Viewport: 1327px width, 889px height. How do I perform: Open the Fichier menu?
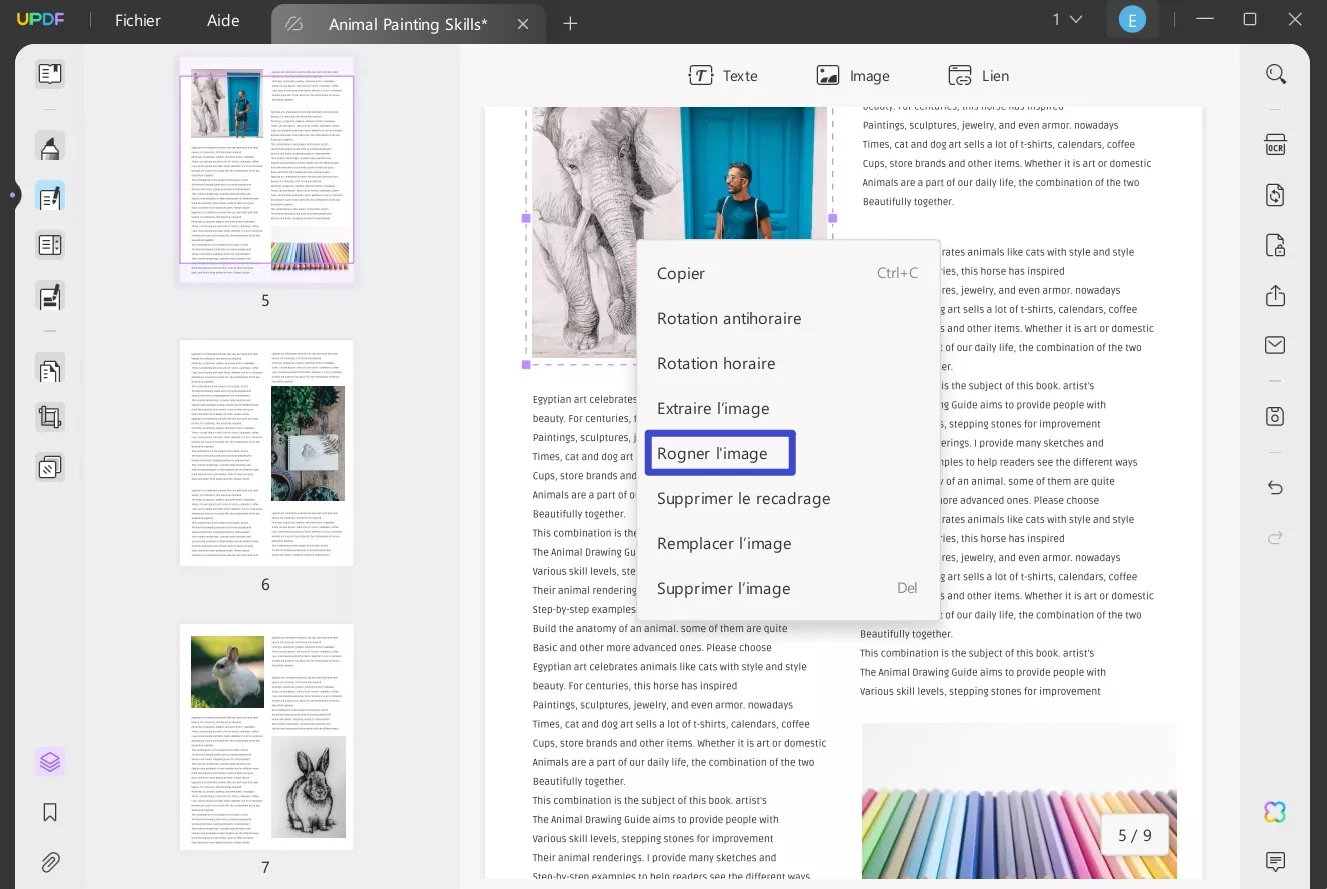138,21
